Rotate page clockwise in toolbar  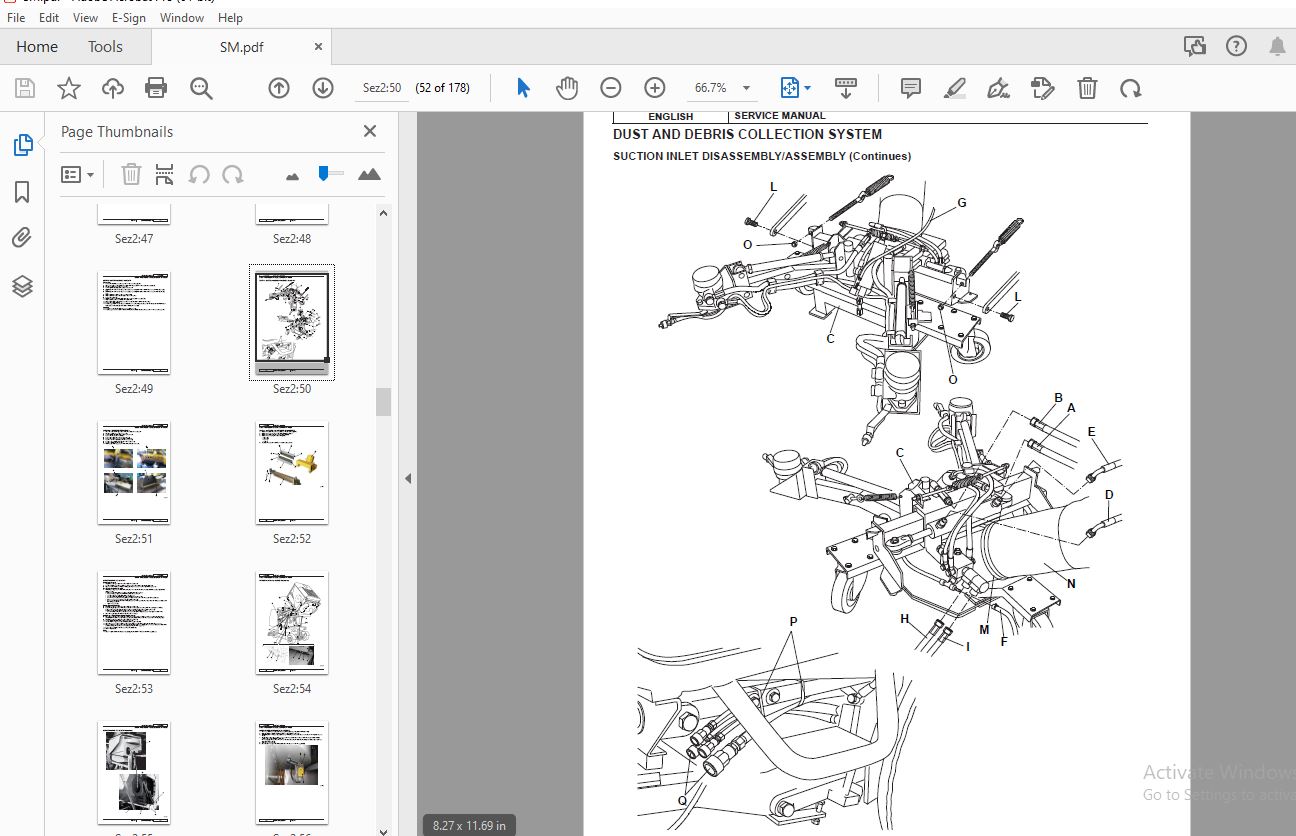tap(1131, 88)
